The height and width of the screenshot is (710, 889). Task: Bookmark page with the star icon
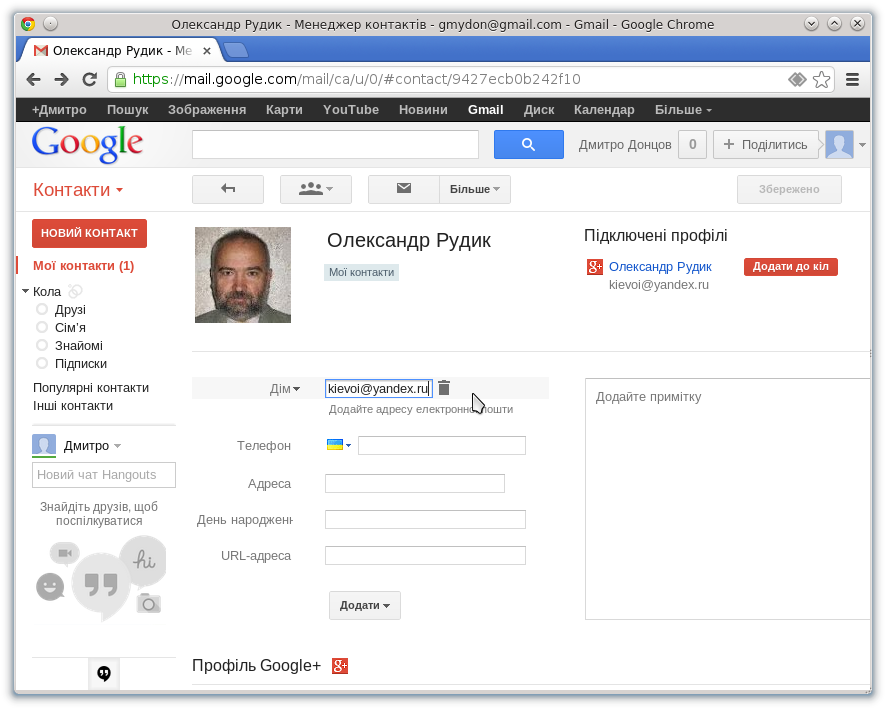tap(822, 79)
